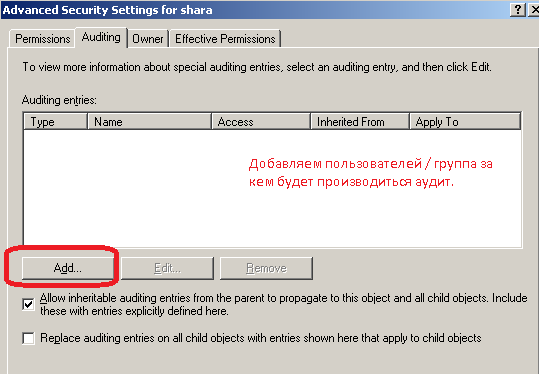Click the greyed-out Remove button
Viewport: 539px width, 374px height.
pos(266,268)
